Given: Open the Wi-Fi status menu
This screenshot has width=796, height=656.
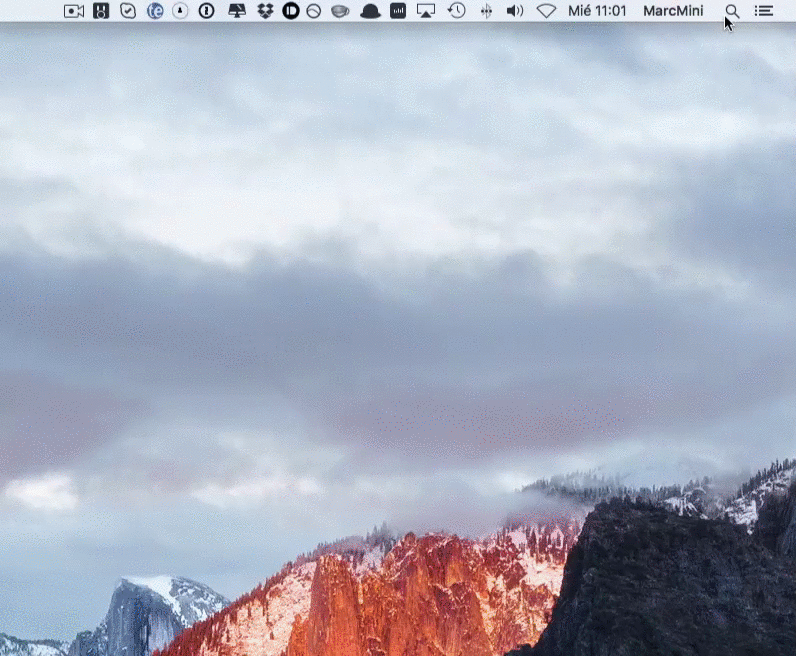Looking at the screenshot, I should point(546,11).
